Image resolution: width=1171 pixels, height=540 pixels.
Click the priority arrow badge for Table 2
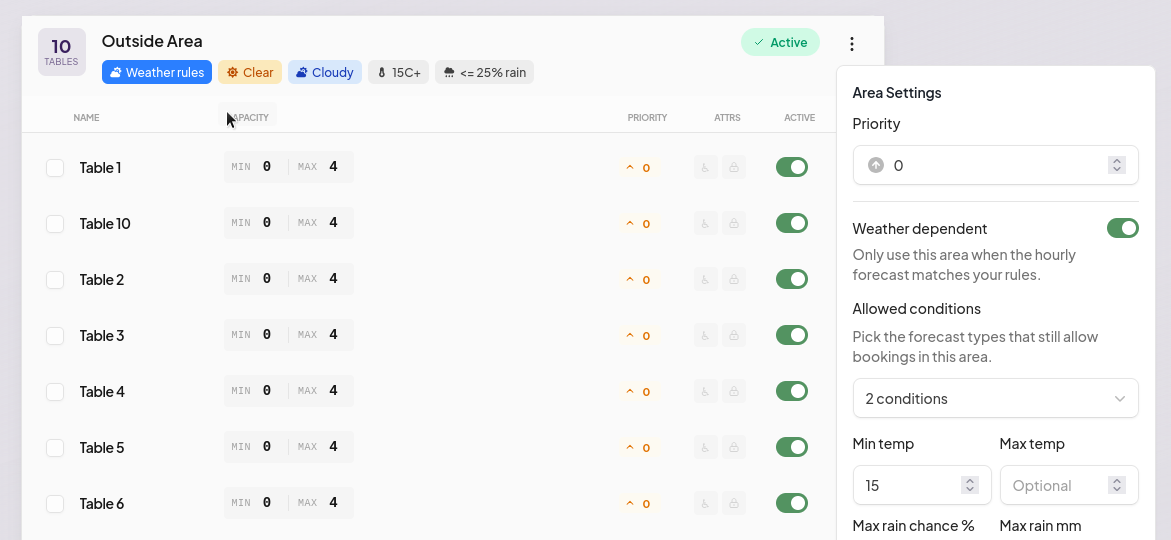(x=638, y=280)
